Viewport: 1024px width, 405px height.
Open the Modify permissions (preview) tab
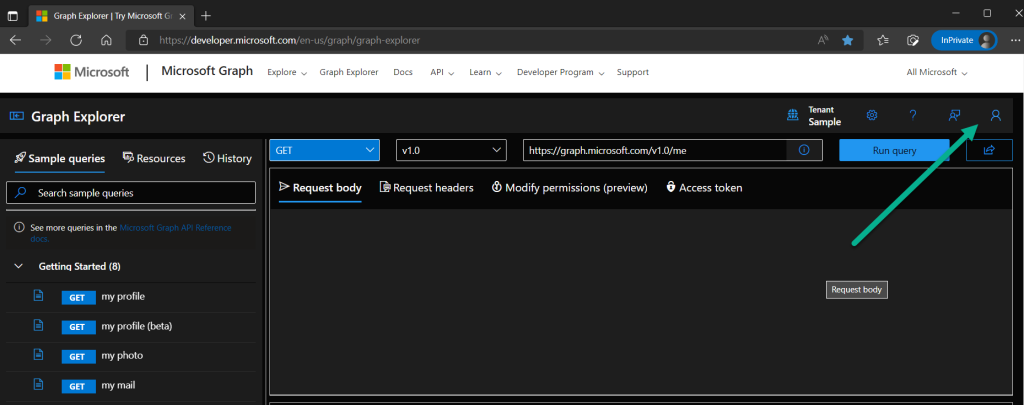pyautogui.click(x=569, y=187)
